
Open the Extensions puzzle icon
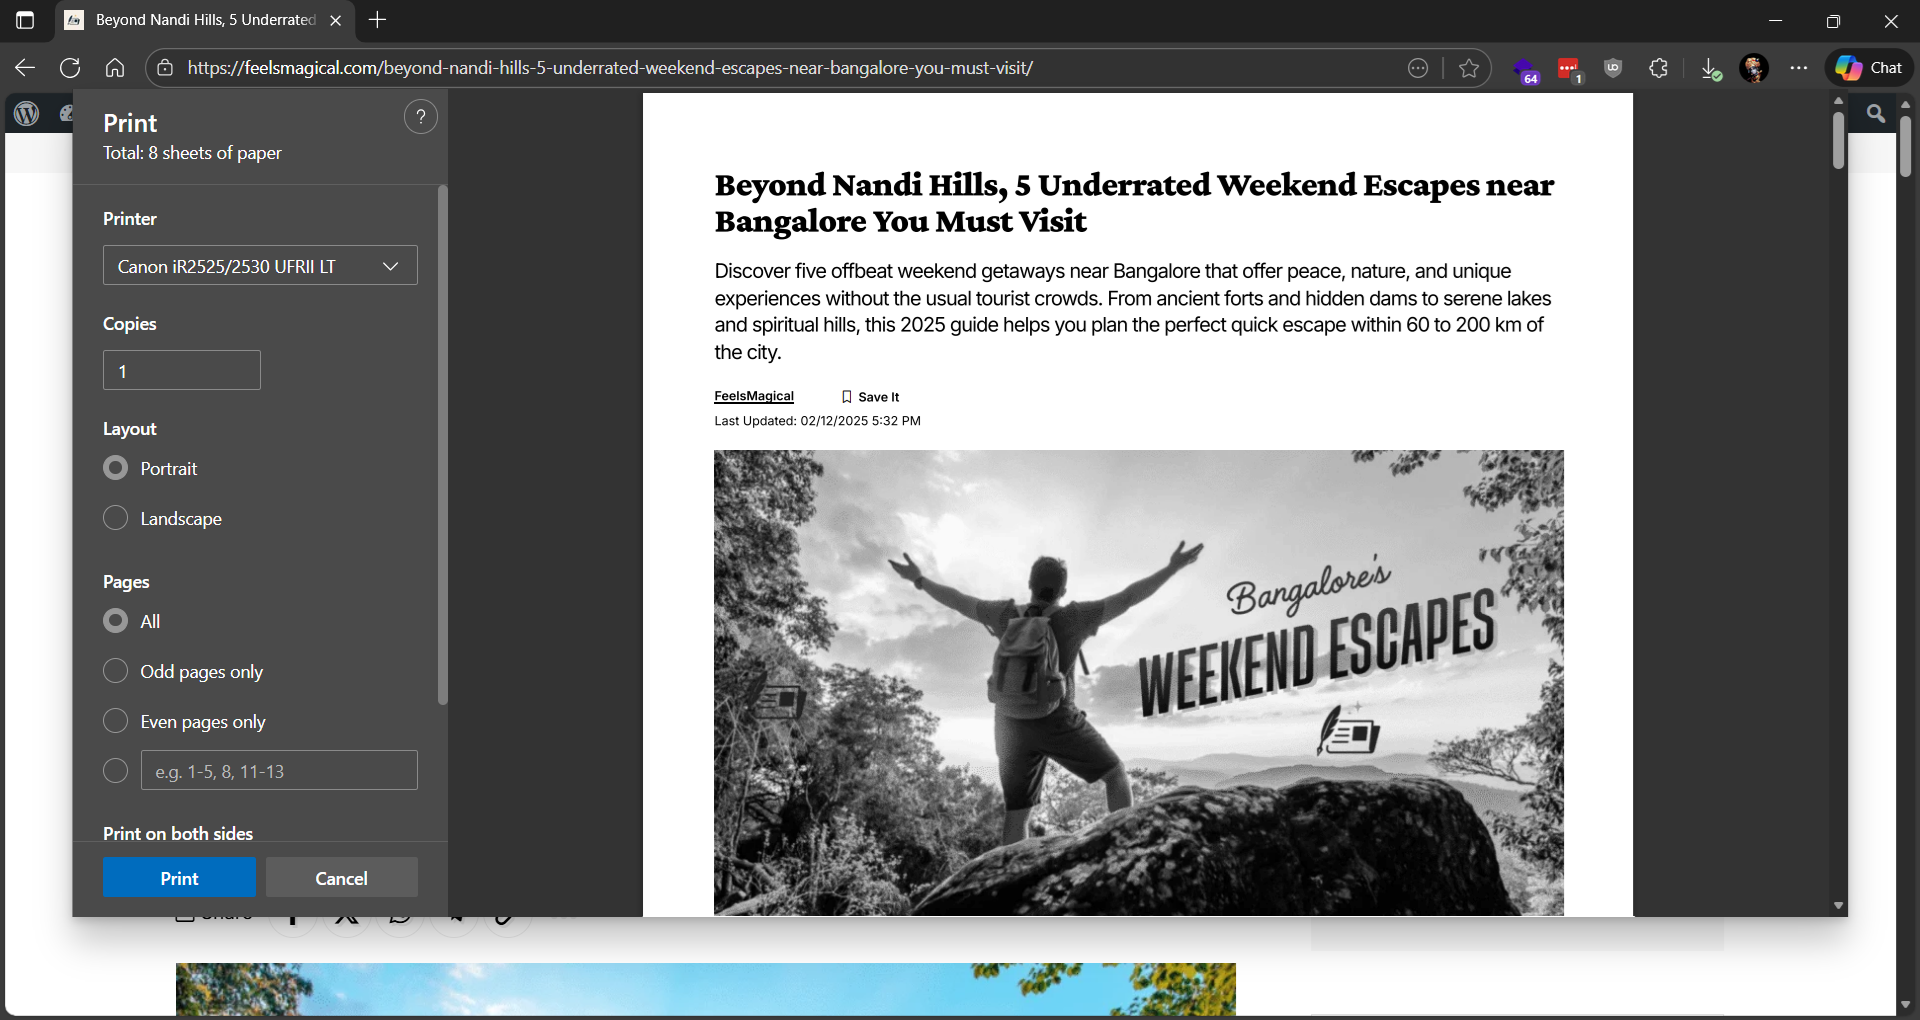(1658, 68)
